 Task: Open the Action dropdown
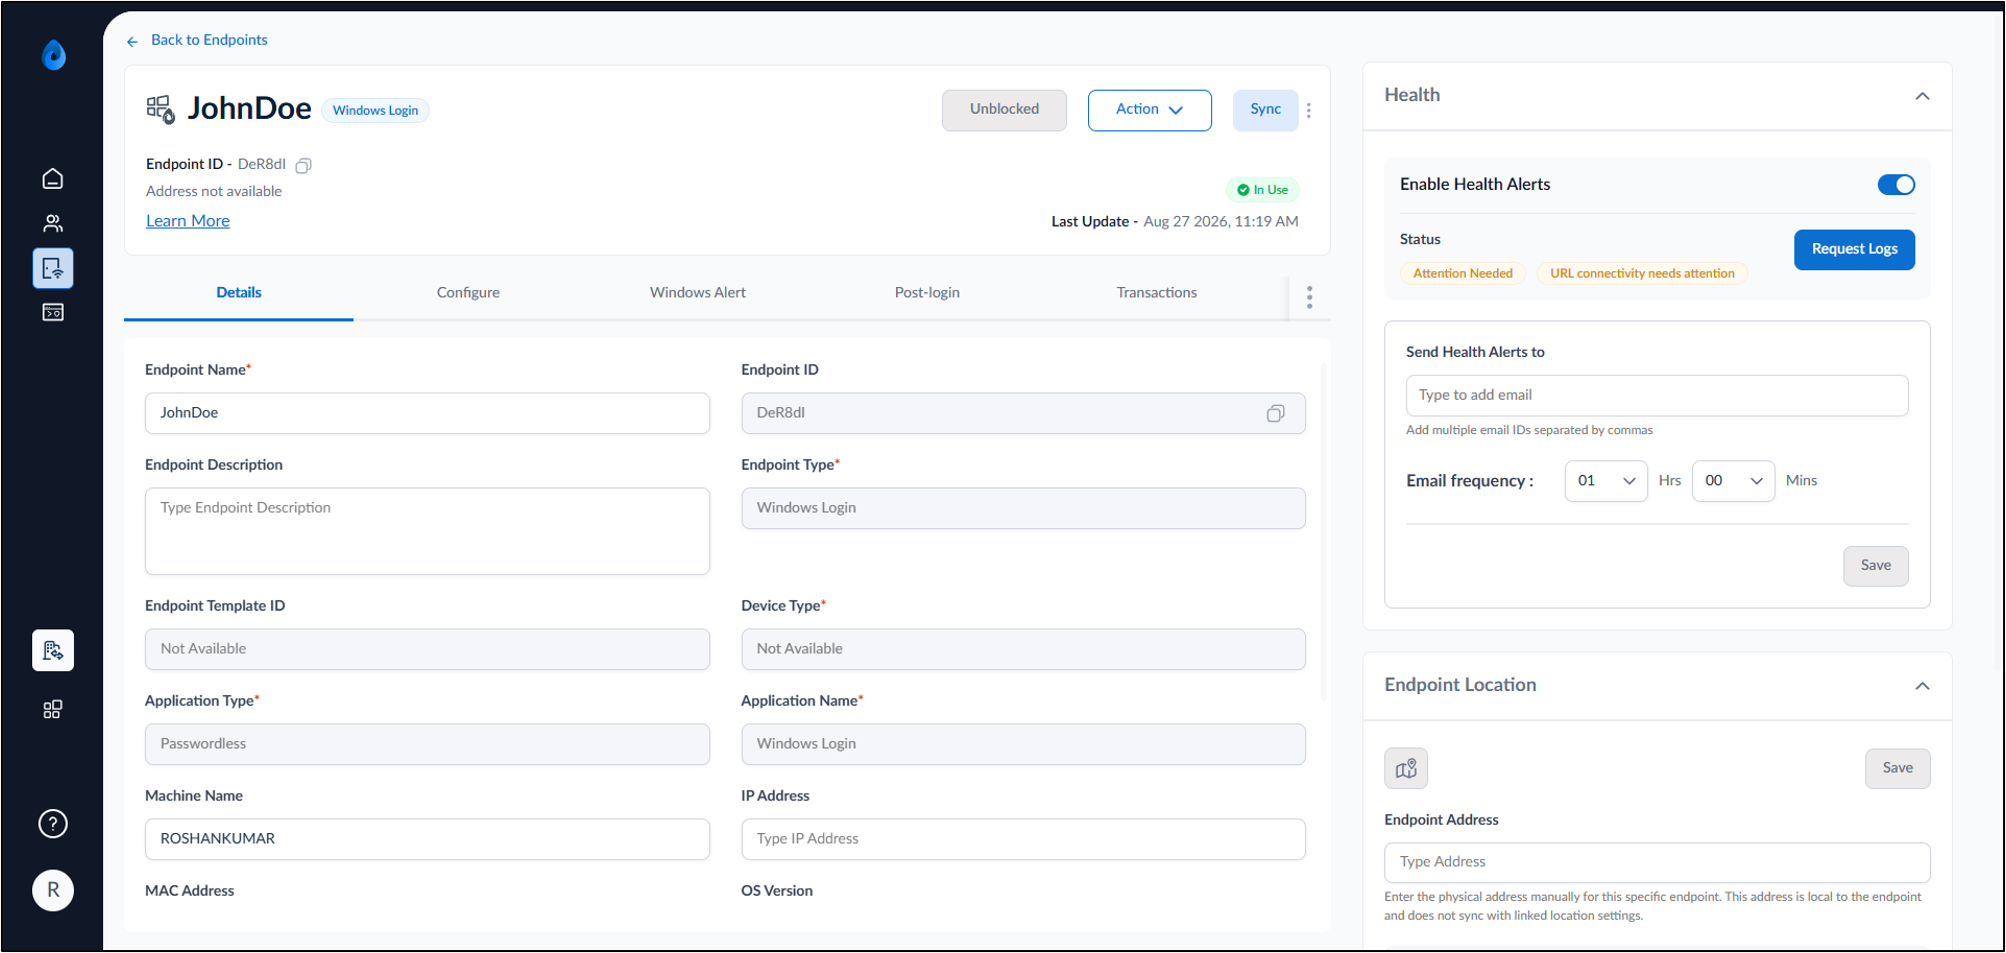click(1149, 110)
